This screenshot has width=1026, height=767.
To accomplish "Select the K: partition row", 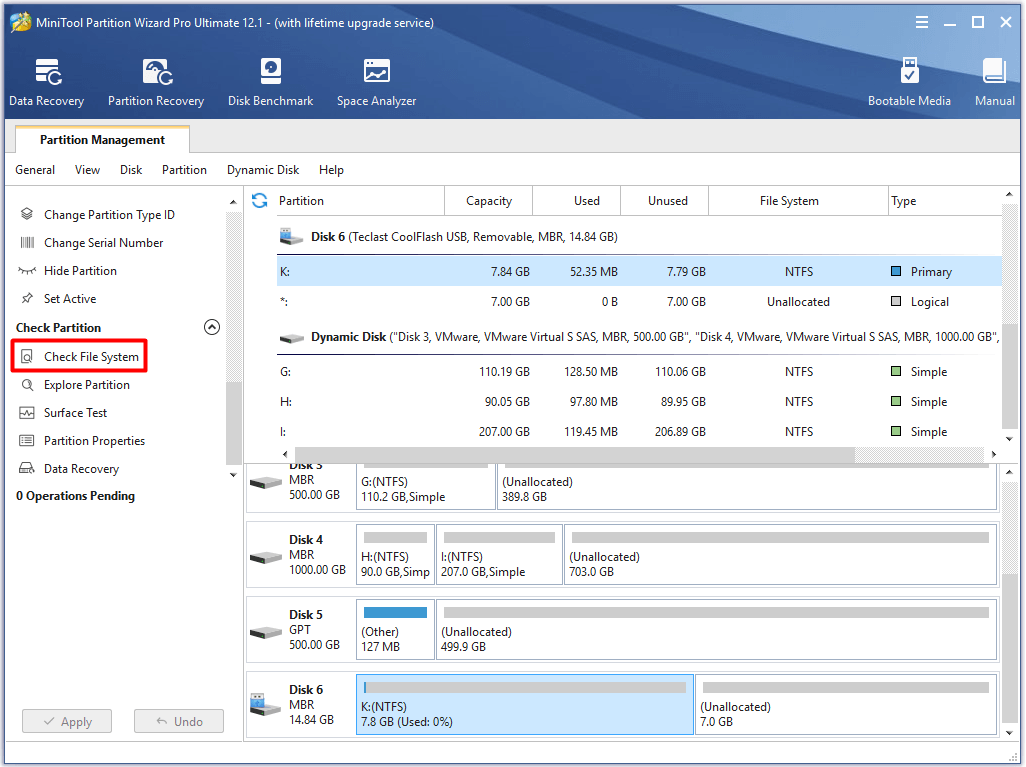I will tap(639, 271).
